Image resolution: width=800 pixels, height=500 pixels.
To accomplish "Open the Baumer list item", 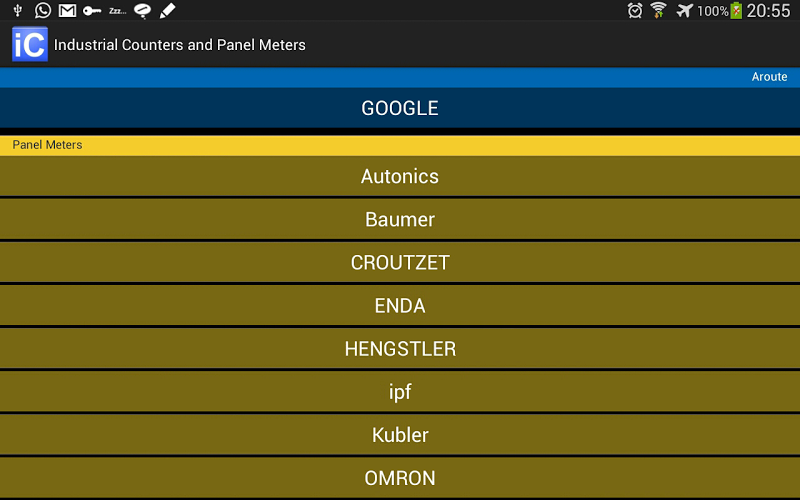I will pyautogui.click(x=400, y=219).
